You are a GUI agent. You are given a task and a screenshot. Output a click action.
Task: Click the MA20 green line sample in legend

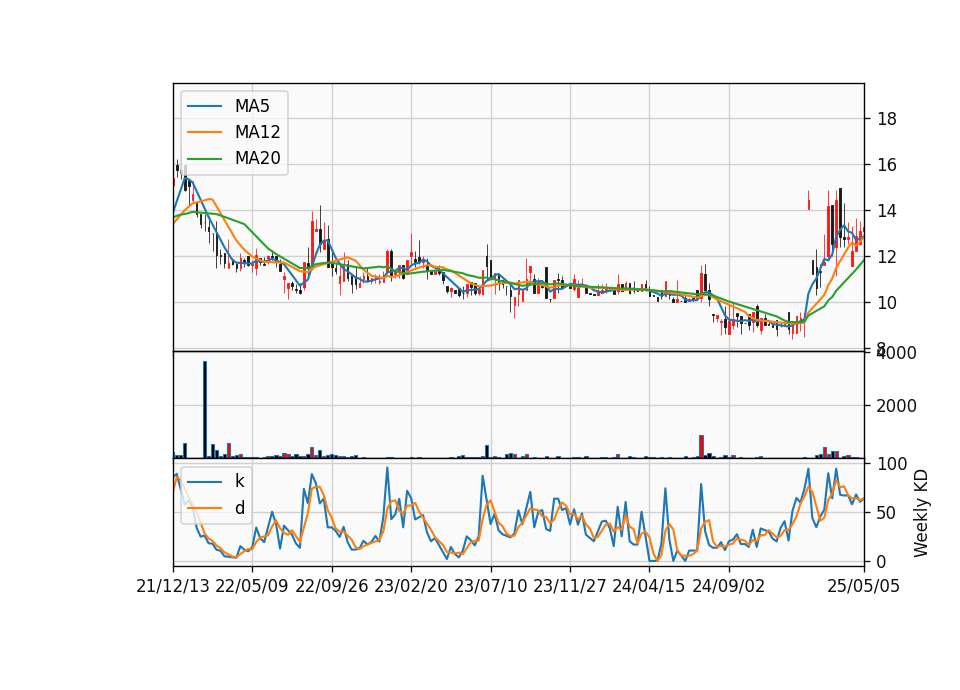[204, 159]
